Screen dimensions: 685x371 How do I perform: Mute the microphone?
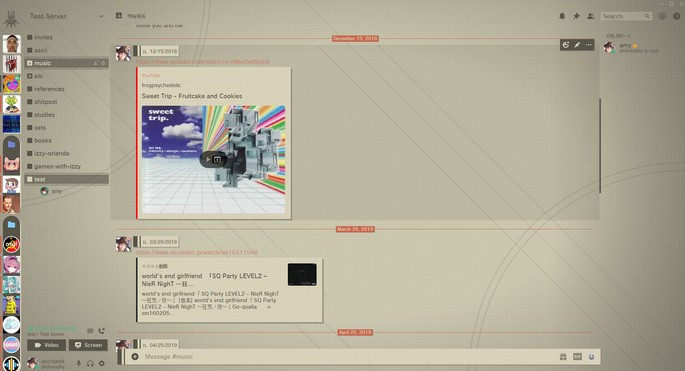[79, 363]
